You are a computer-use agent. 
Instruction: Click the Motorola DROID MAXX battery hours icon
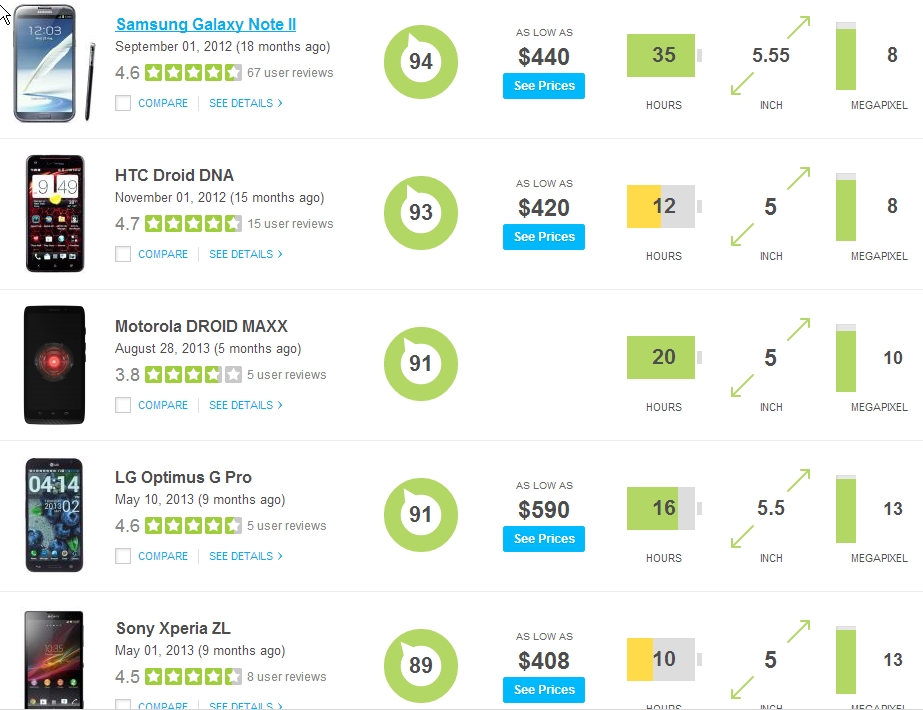663,357
